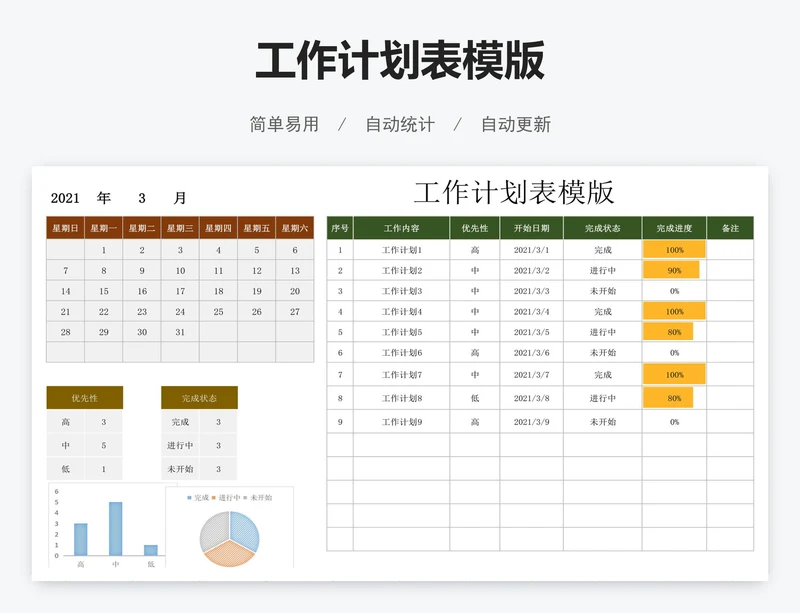
Task: Click the 自动更新 subtitle text
Action: (516, 125)
